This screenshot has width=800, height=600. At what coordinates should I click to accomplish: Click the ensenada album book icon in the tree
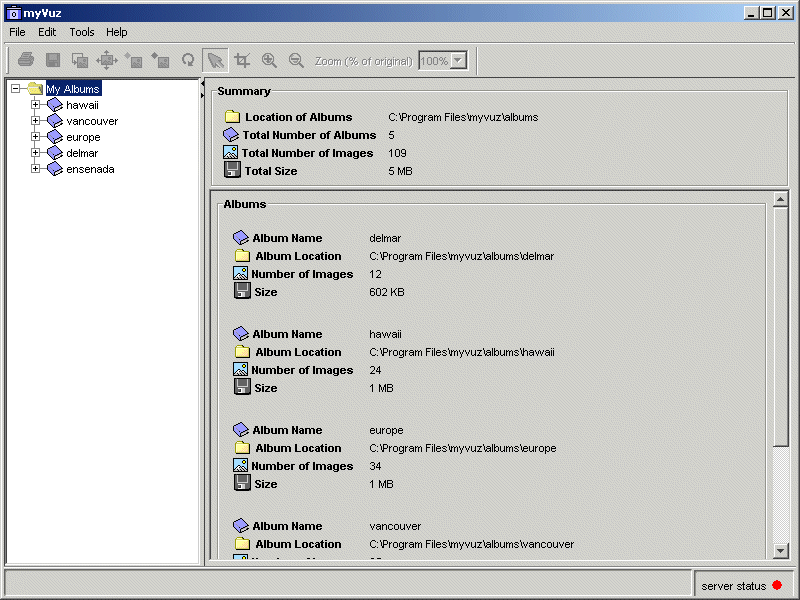[55, 169]
